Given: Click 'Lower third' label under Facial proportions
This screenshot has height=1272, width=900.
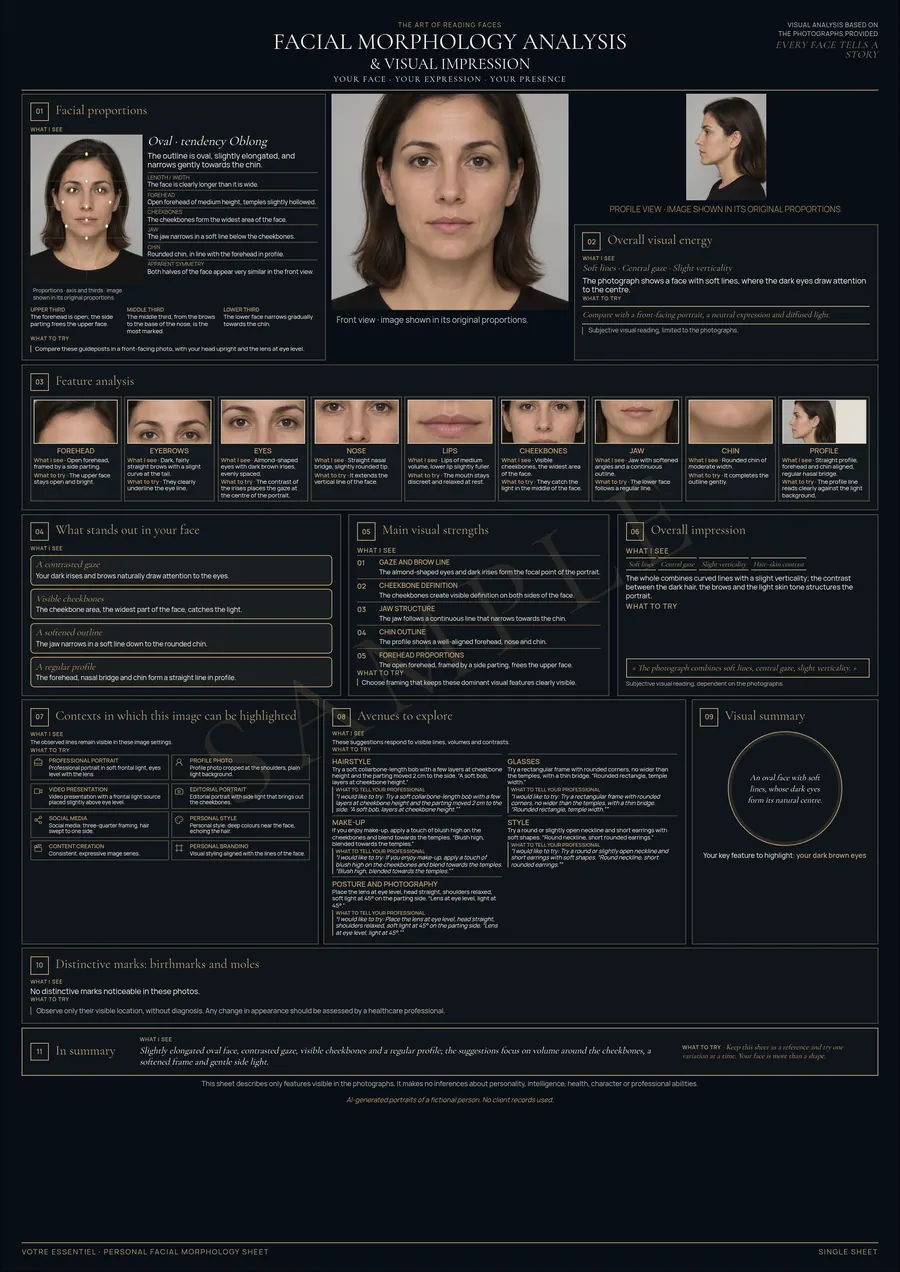Looking at the screenshot, I should point(241,310).
